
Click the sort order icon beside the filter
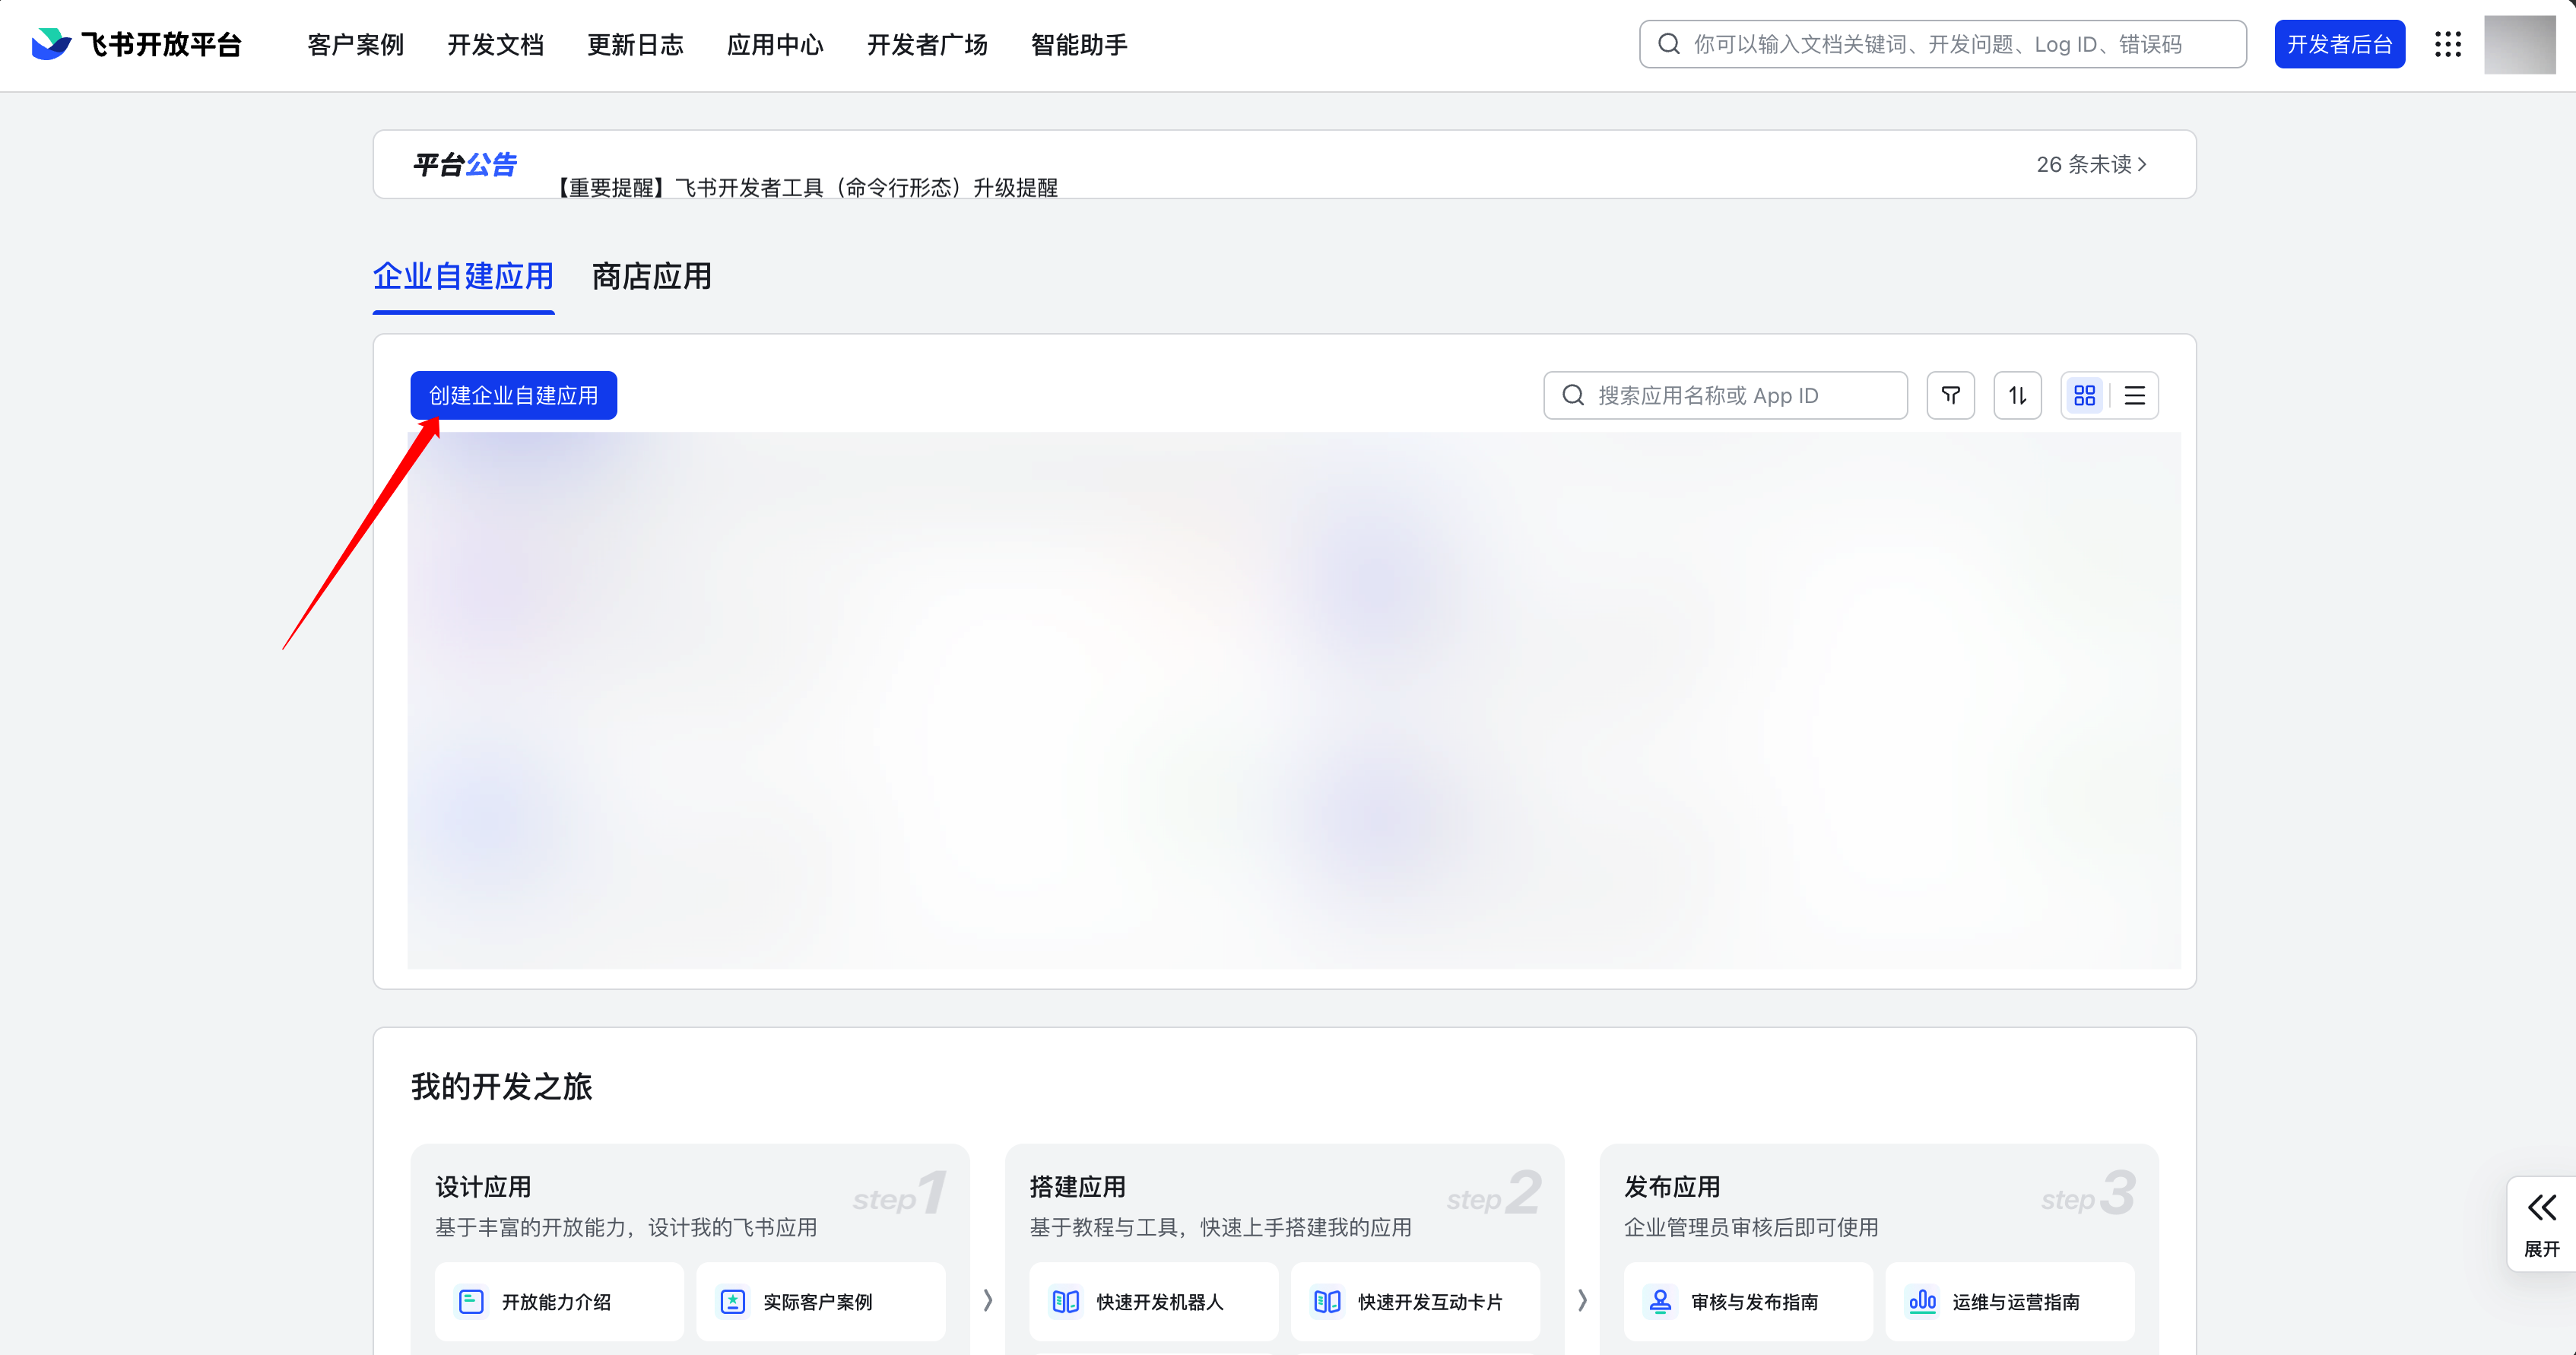coord(2017,395)
